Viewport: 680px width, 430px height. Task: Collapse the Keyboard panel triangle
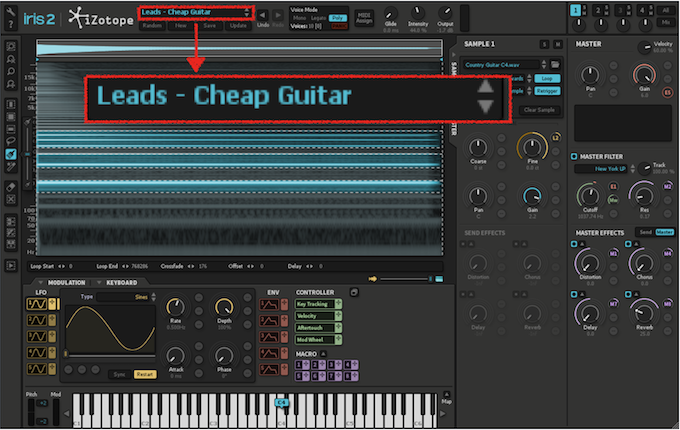pyautogui.click(x=99, y=282)
